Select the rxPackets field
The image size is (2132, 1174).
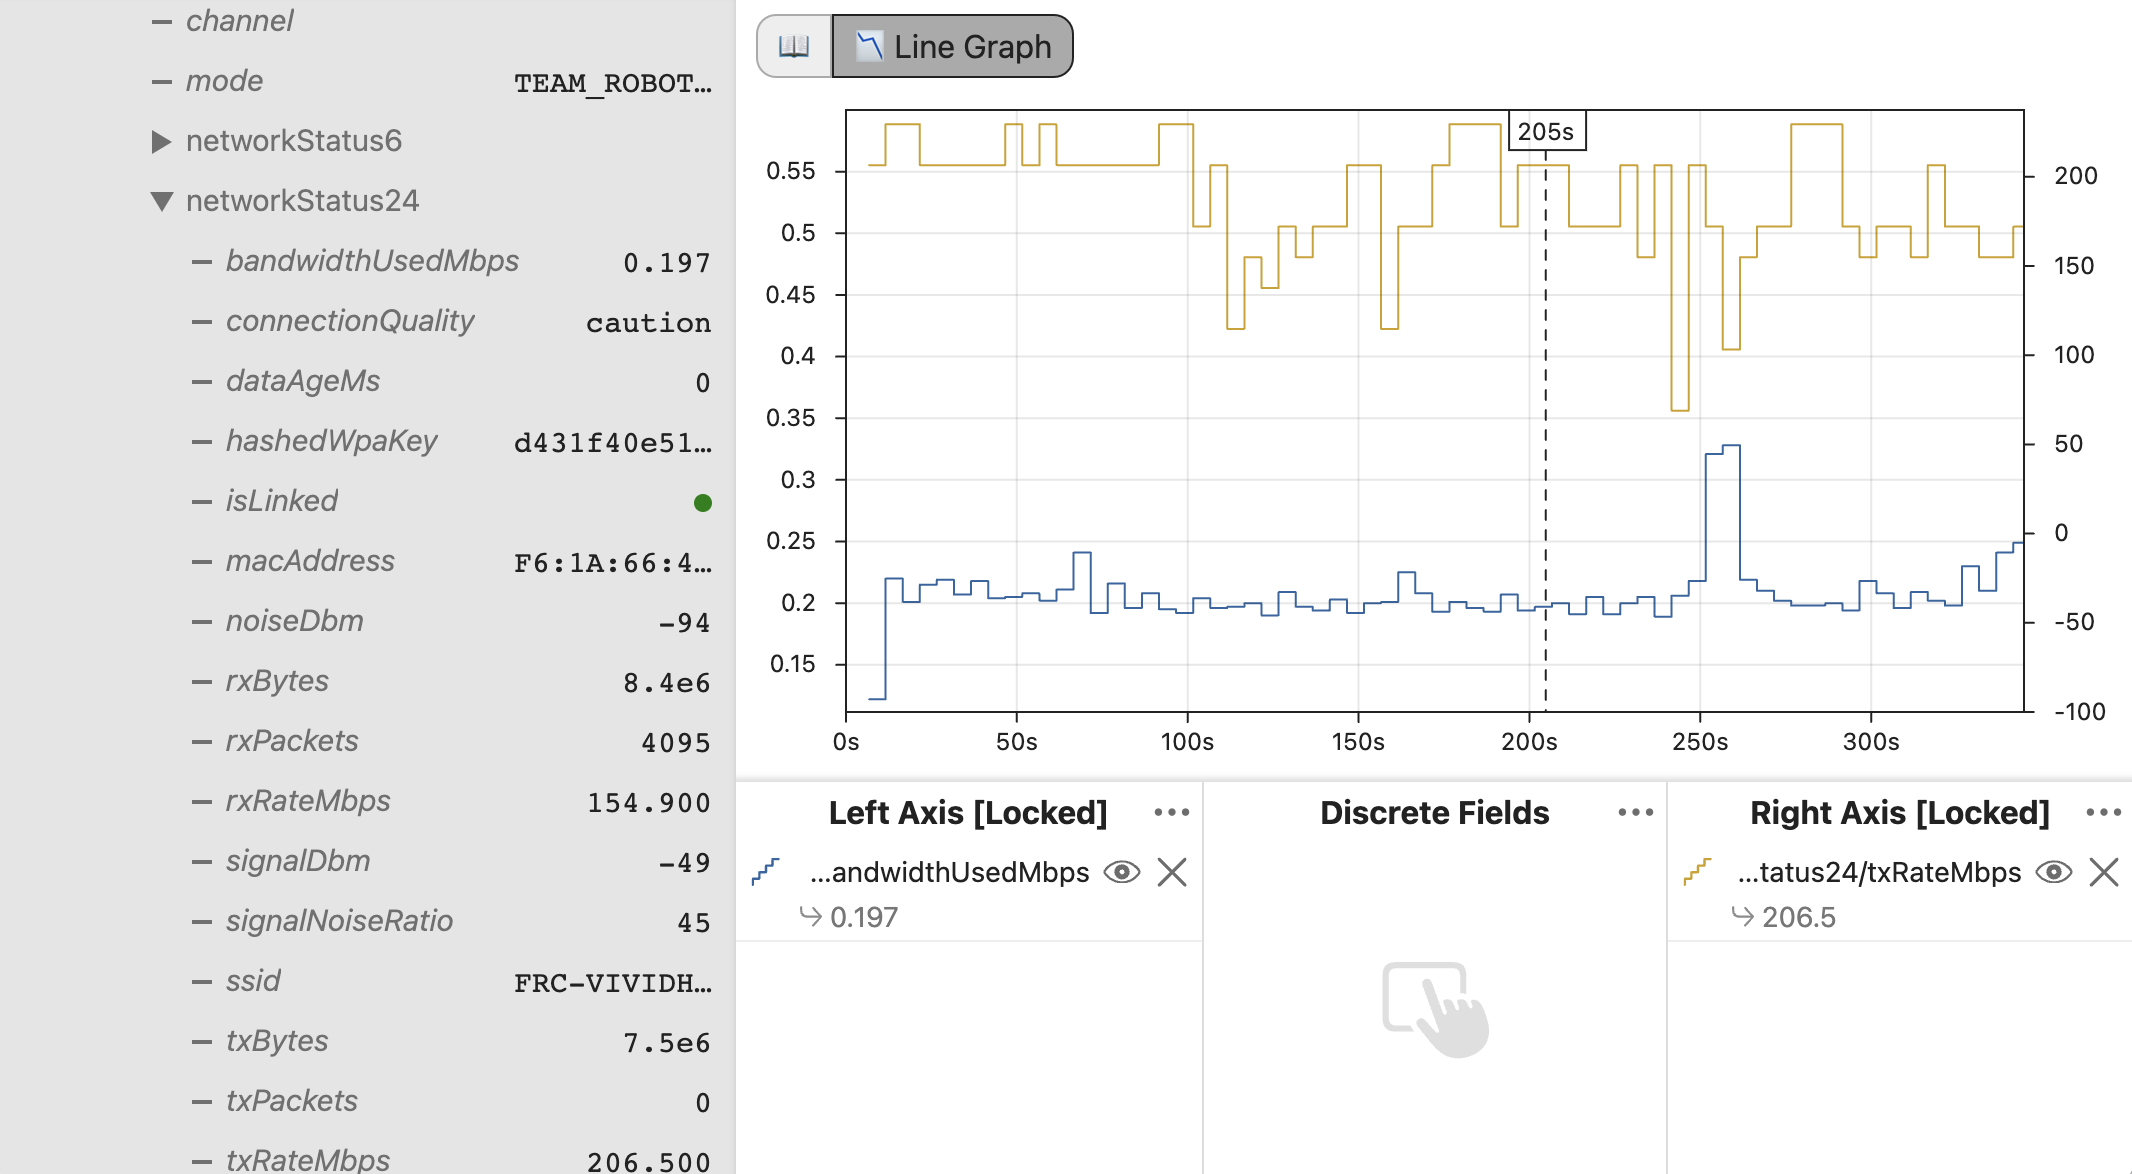(292, 741)
